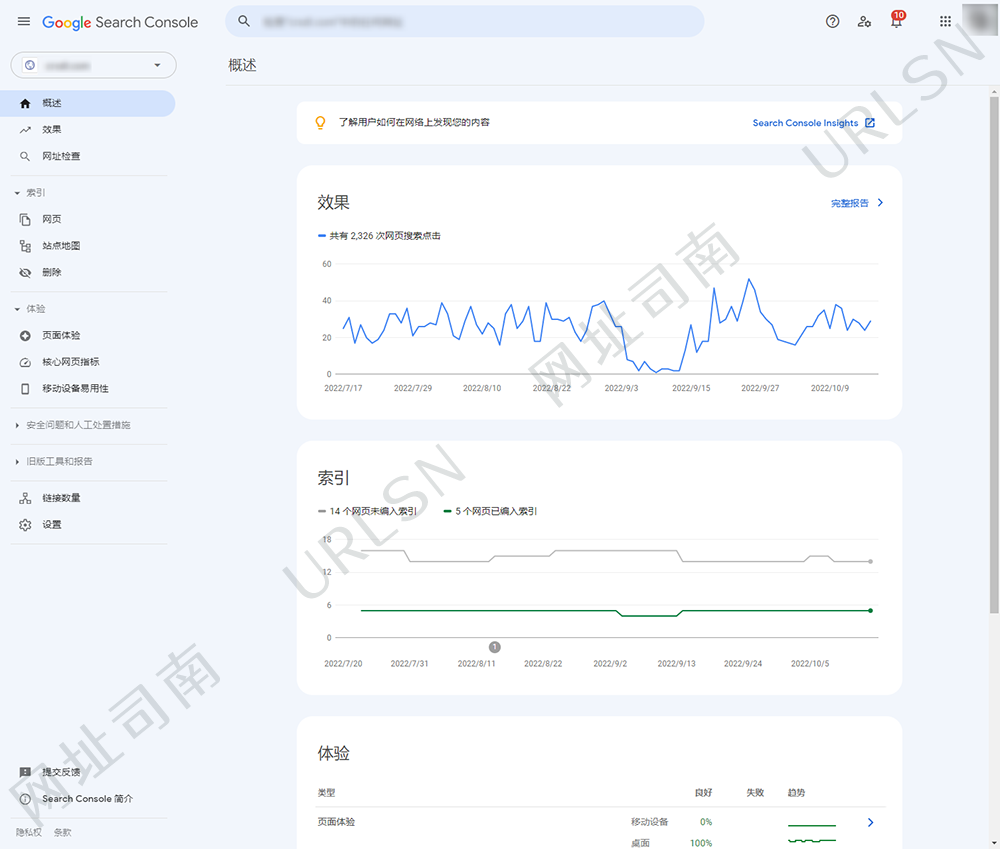Go to 网址检查 (URL inspection)
The width and height of the screenshot is (1000, 849).
pyautogui.click(x=61, y=157)
